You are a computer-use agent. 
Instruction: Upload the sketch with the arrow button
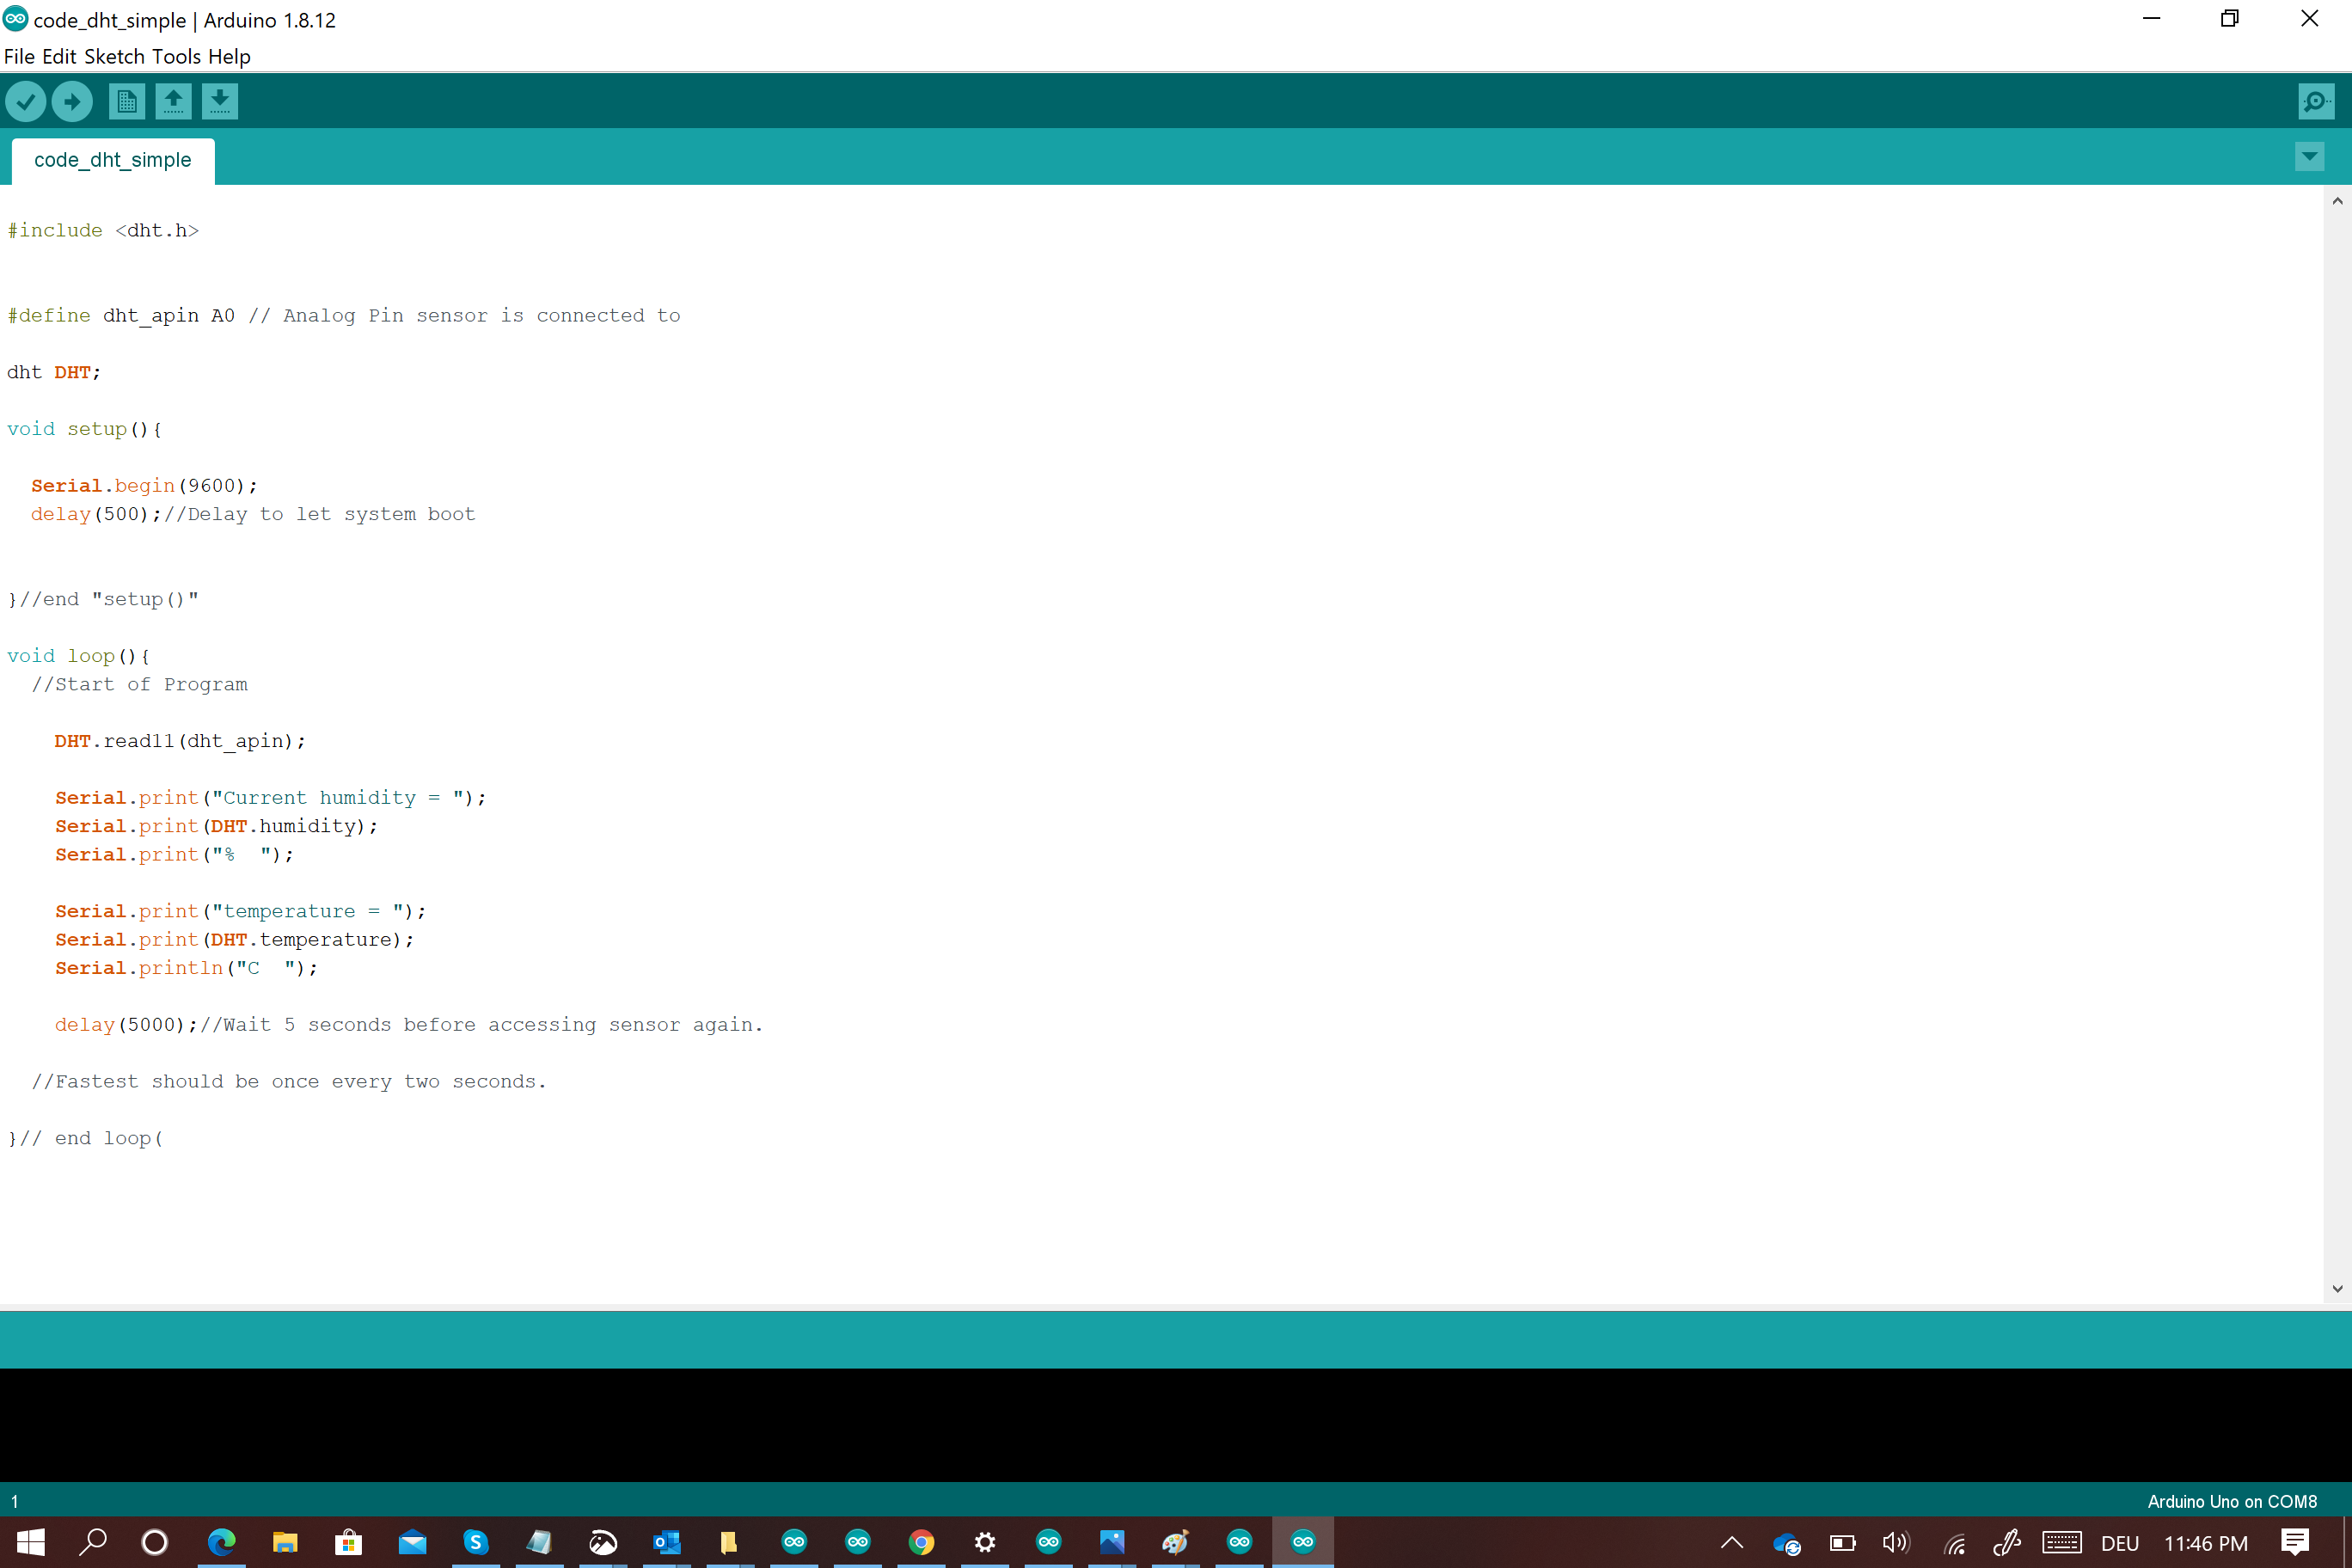72,101
